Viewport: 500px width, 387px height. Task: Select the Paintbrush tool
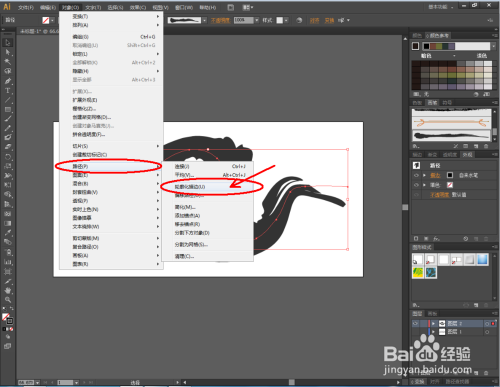tap(8, 119)
